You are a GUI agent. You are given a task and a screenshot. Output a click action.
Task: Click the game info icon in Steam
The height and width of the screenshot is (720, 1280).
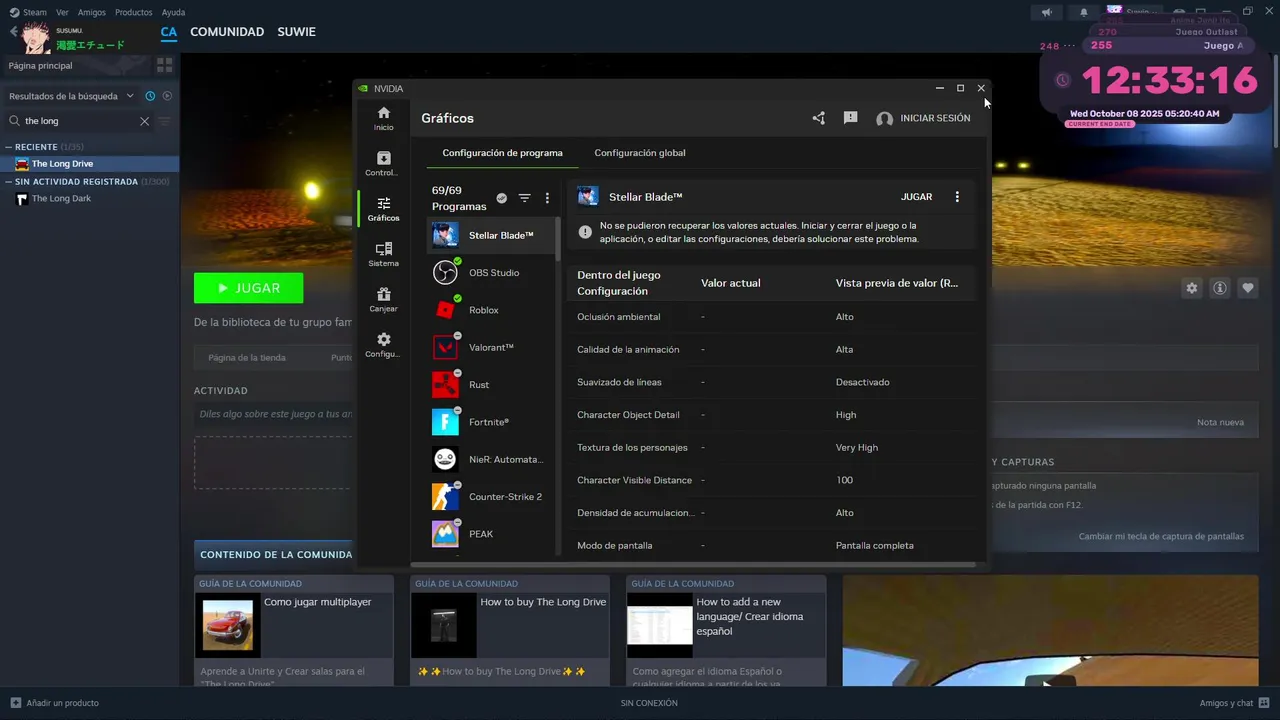tap(1220, 288)
